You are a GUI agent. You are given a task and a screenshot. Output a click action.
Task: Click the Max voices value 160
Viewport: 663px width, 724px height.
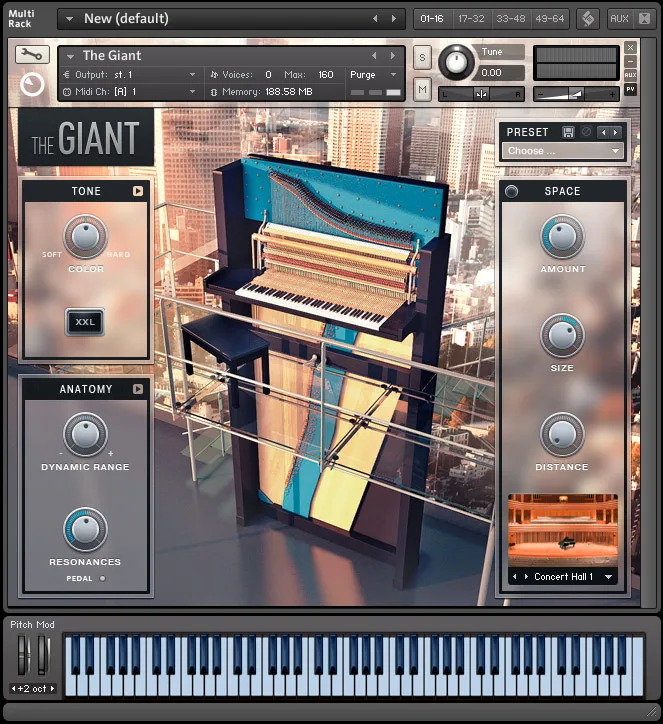tap(325, 74)
